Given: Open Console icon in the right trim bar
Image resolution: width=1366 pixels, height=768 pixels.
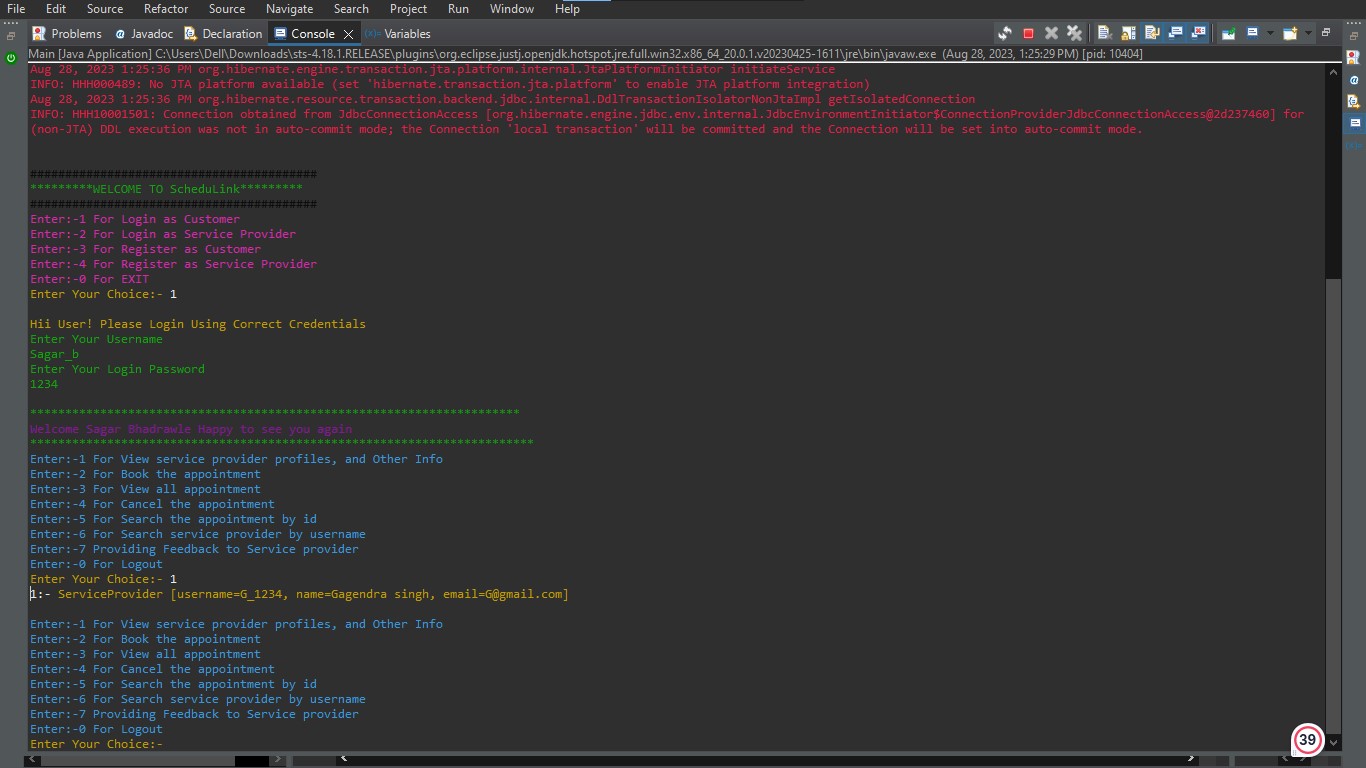Looking at the screenshot, I should [1354, 123].
